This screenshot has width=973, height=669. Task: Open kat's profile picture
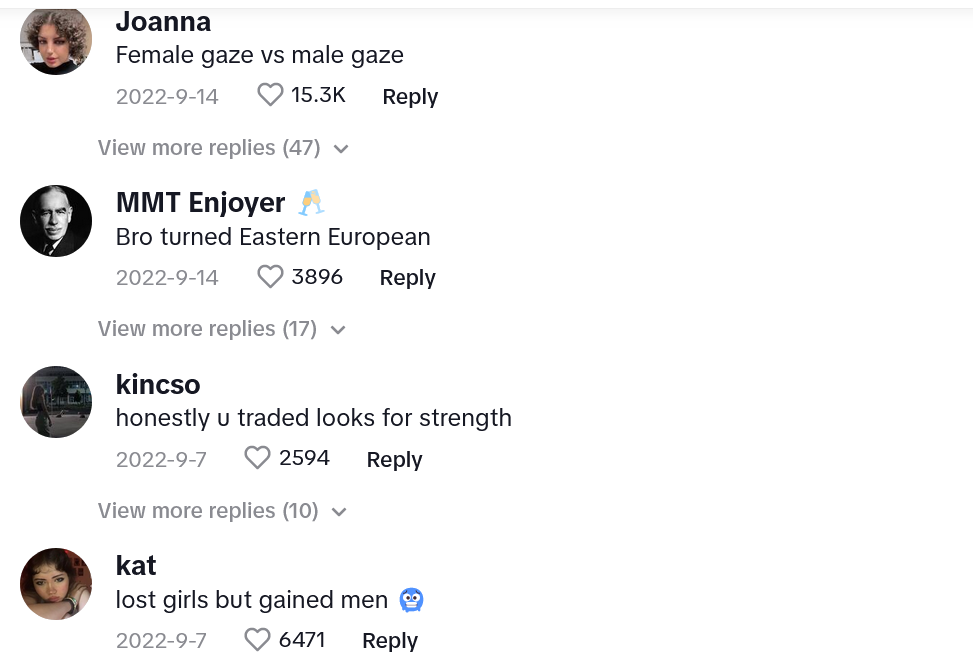(56, 584)
